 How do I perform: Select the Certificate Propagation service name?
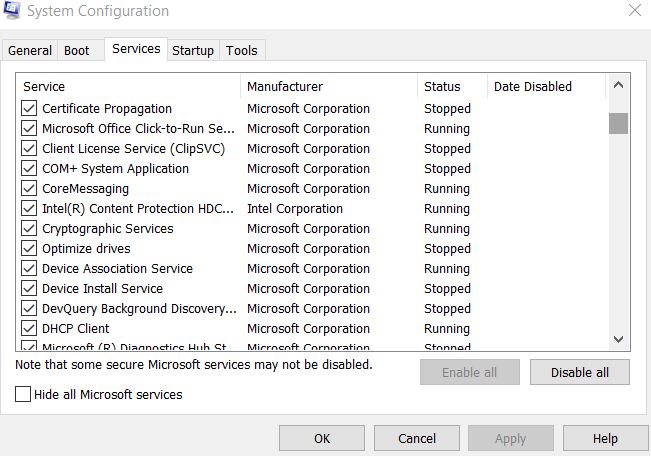coord(107,109)
